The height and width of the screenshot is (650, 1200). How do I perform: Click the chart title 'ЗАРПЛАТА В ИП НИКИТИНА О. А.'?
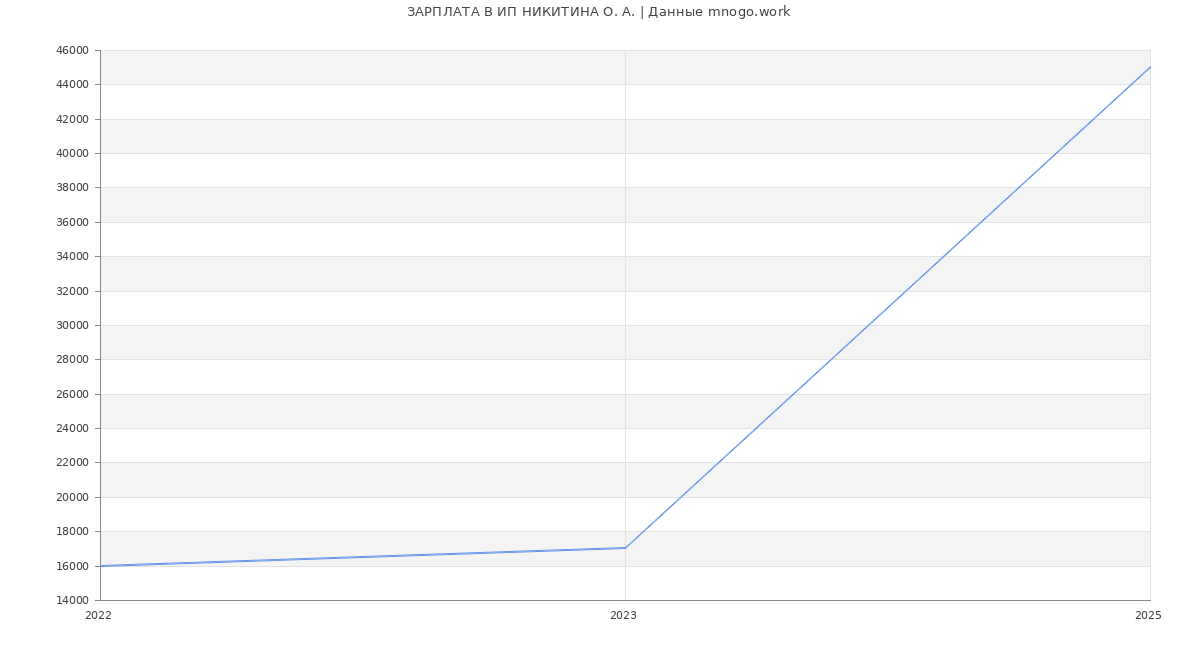click(520, 12)
